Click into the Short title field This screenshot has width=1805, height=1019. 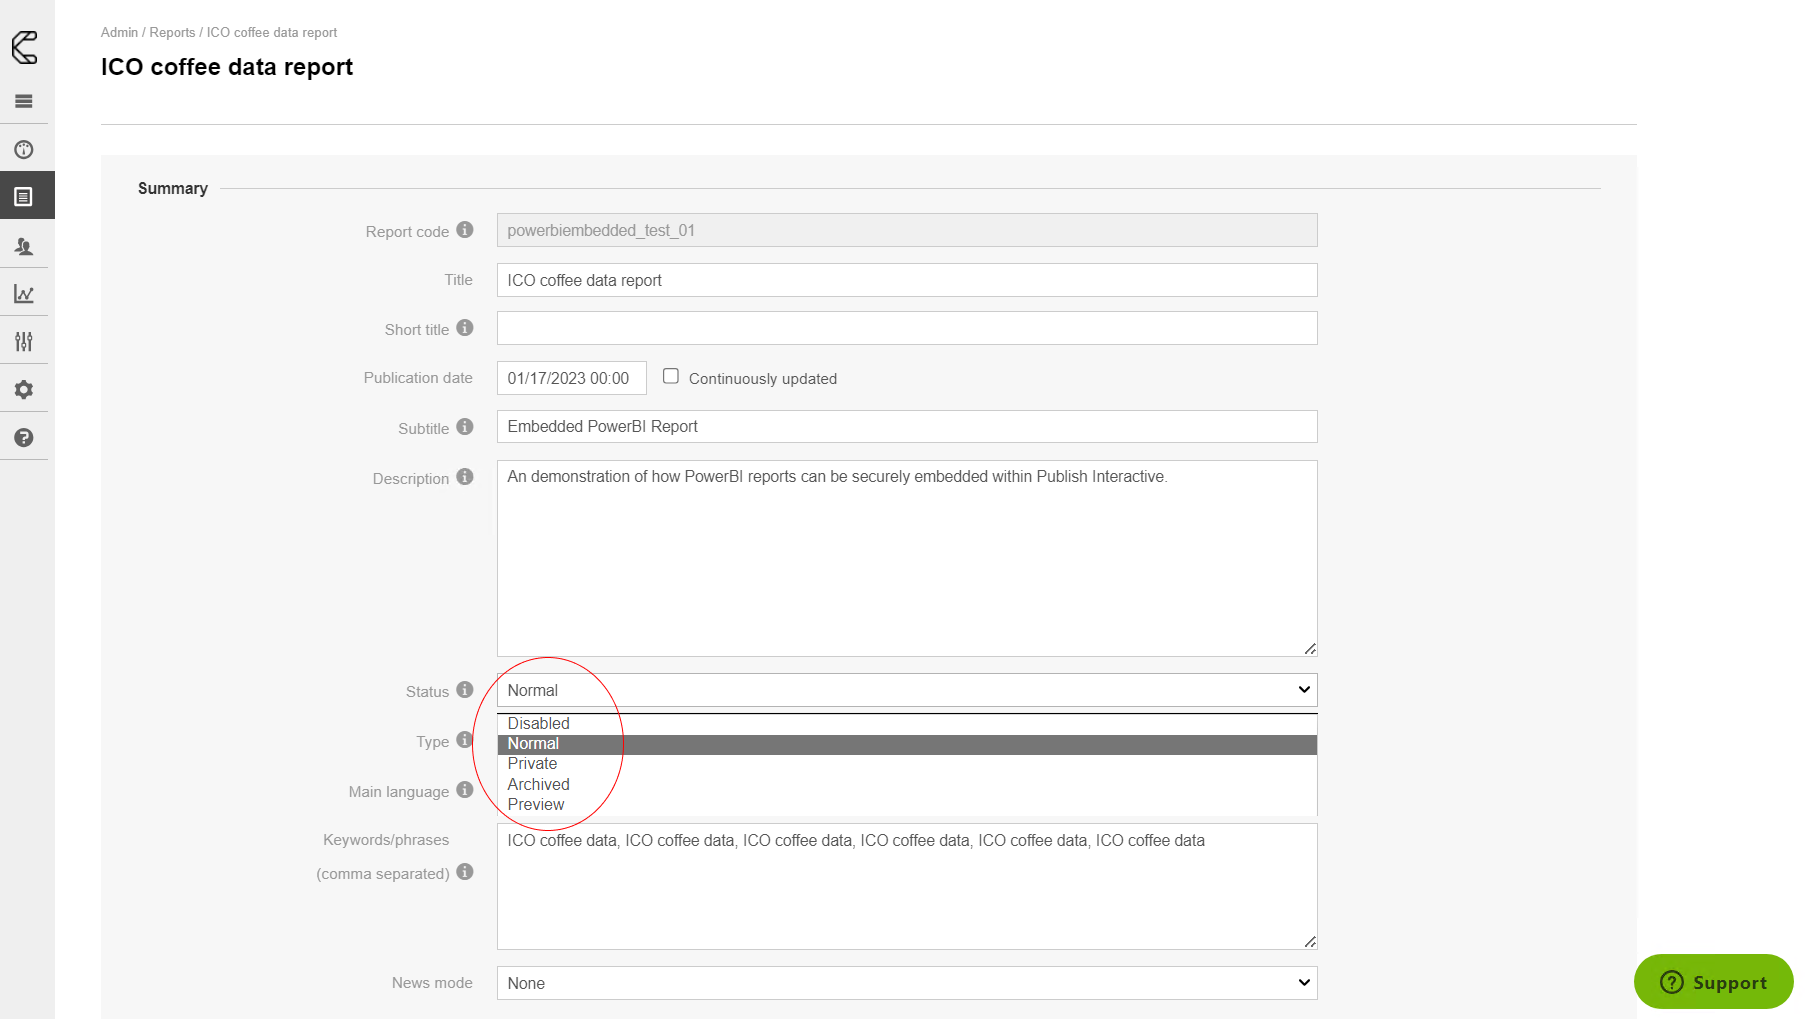pos(906,328)
